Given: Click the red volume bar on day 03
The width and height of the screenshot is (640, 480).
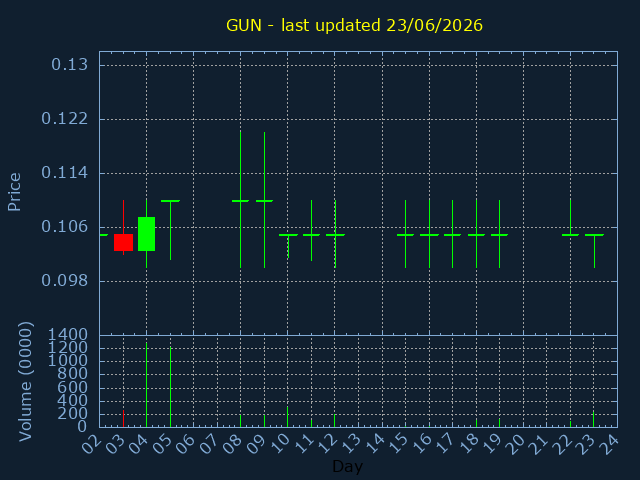Looking at the screenshot, I should pyautogui.click(x=123, y=418).
